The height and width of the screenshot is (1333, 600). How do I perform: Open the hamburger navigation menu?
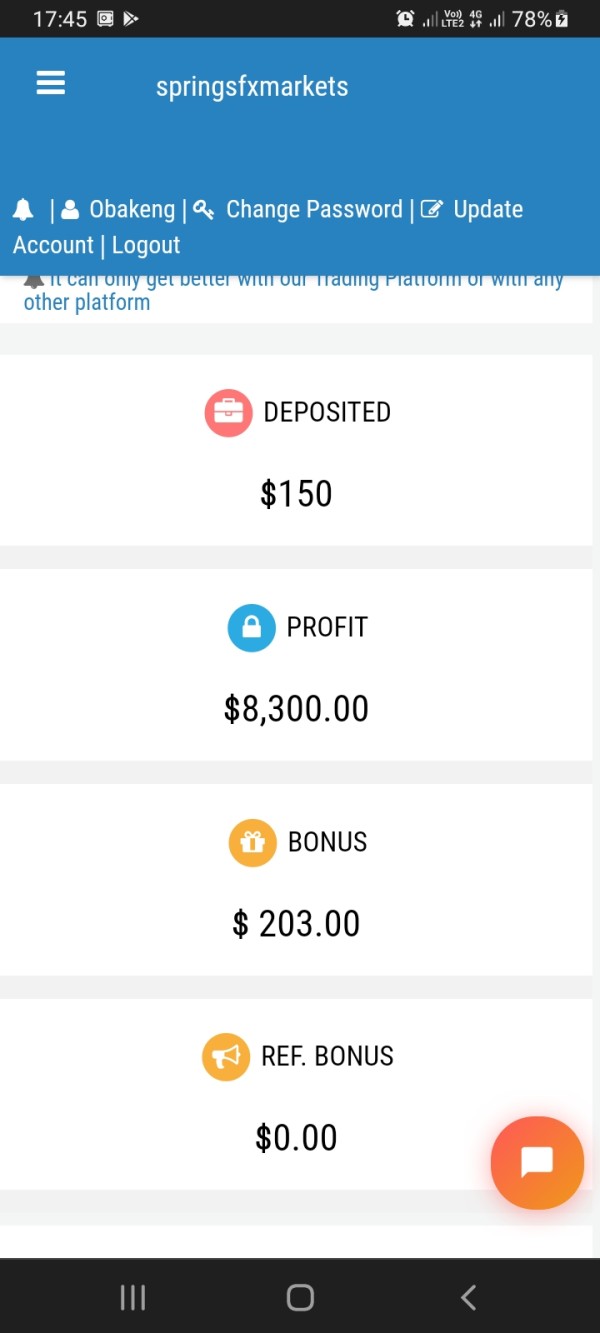(x=51, y=84)
